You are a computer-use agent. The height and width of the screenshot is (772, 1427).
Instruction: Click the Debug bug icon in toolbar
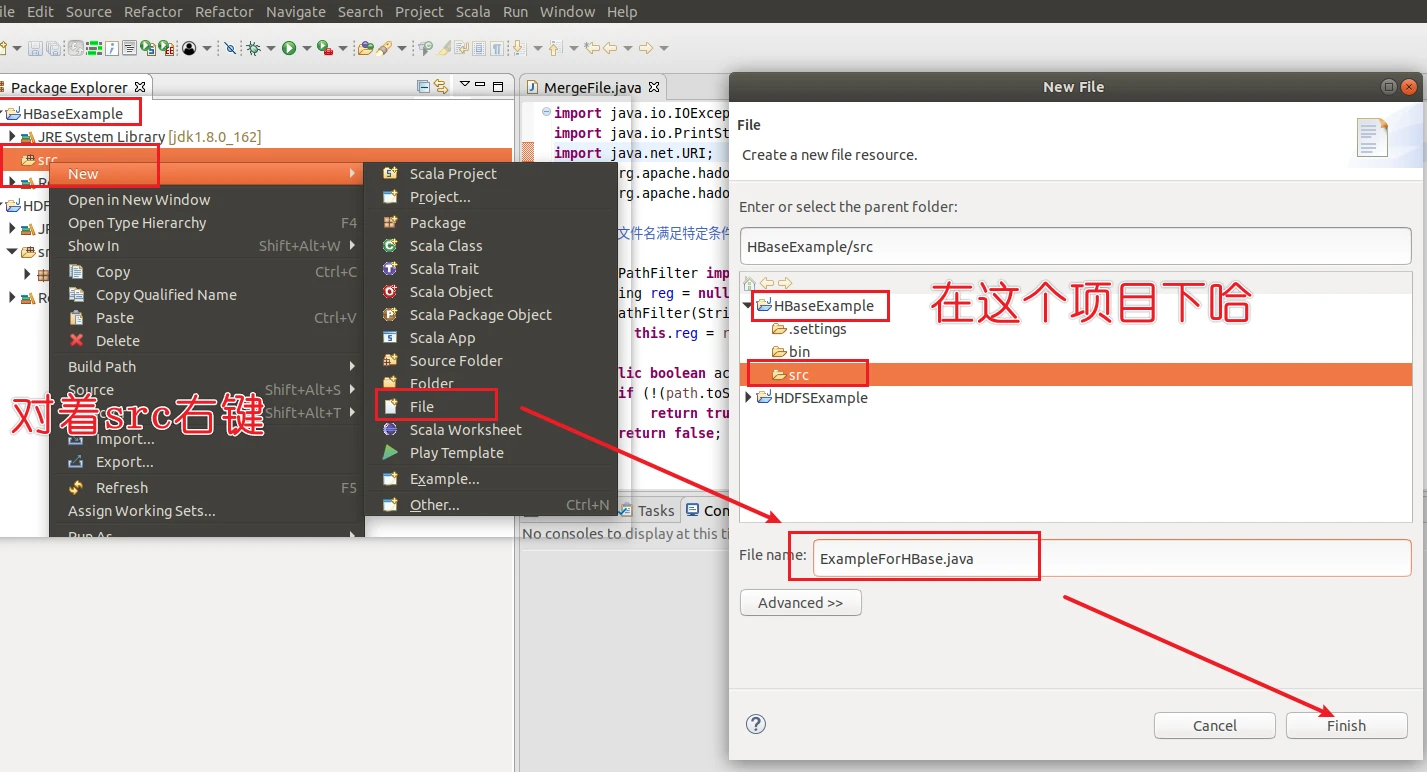coord(254,48)
